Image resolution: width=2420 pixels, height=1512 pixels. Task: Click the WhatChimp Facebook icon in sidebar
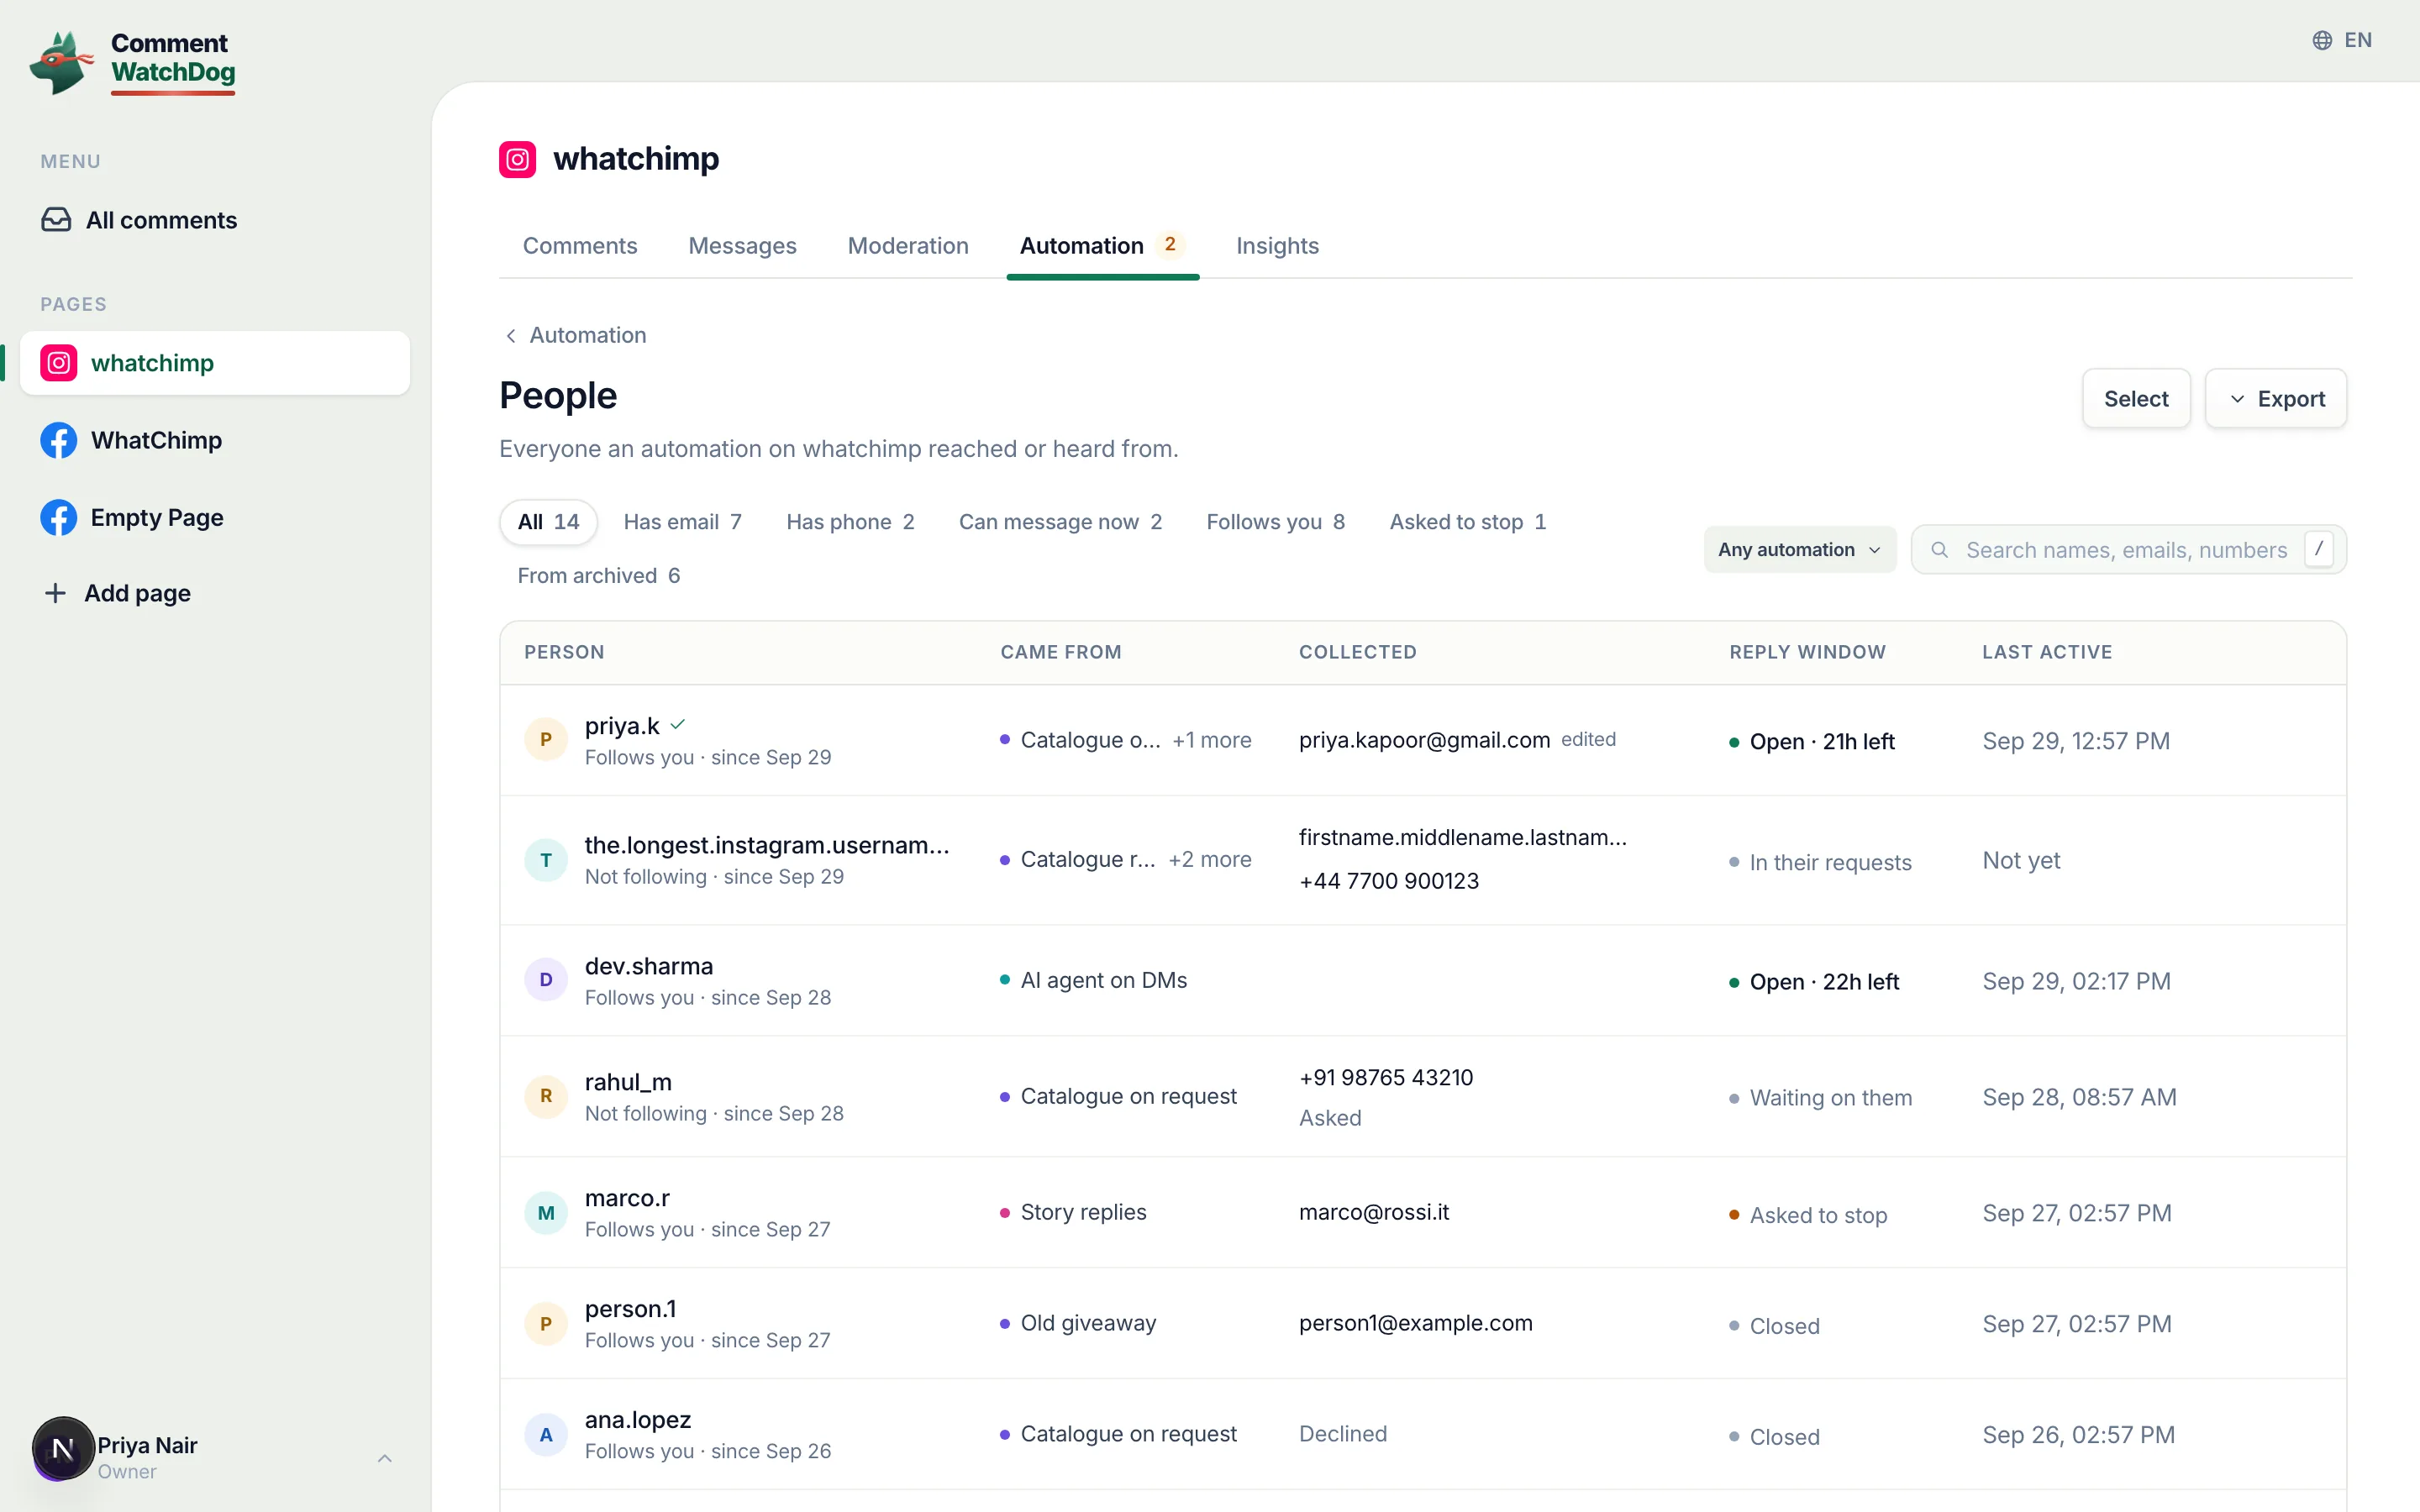pyautogui.click(x=59, y=440)
